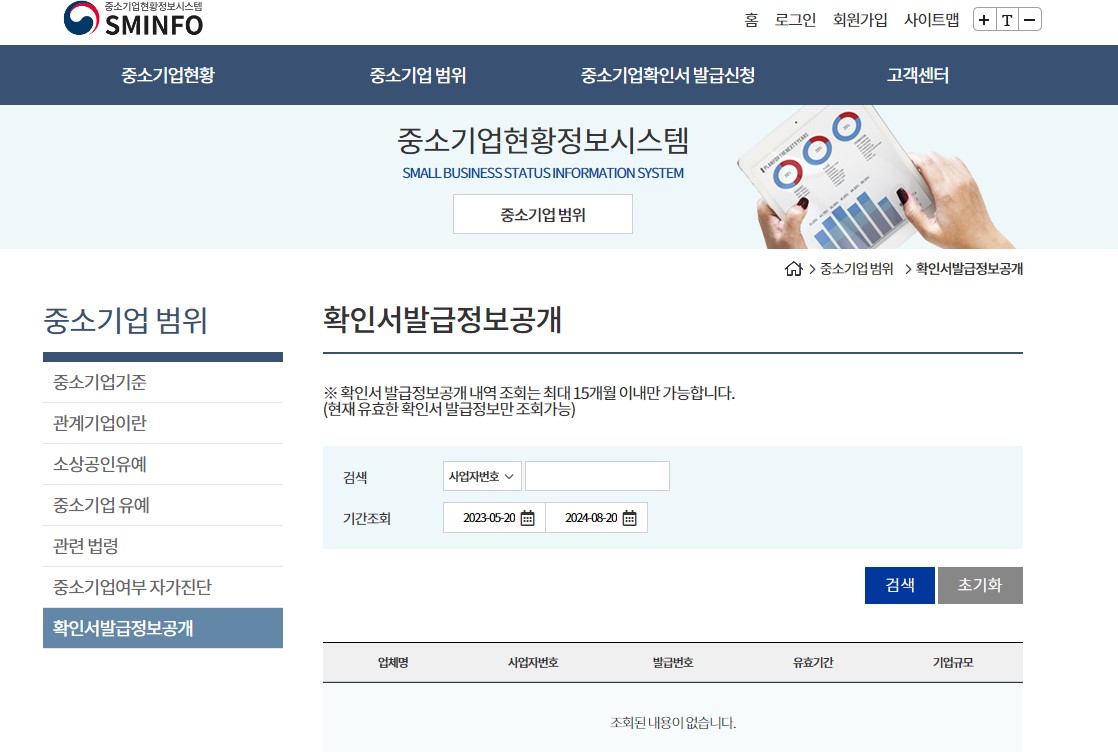Select 중소기업기준 in the sidebar
Screen dimensions: 1118x752
[x=163, y=381]
